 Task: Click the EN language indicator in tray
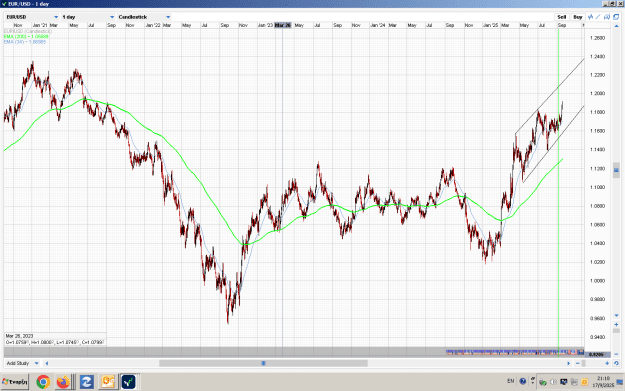tap(511, 381)
